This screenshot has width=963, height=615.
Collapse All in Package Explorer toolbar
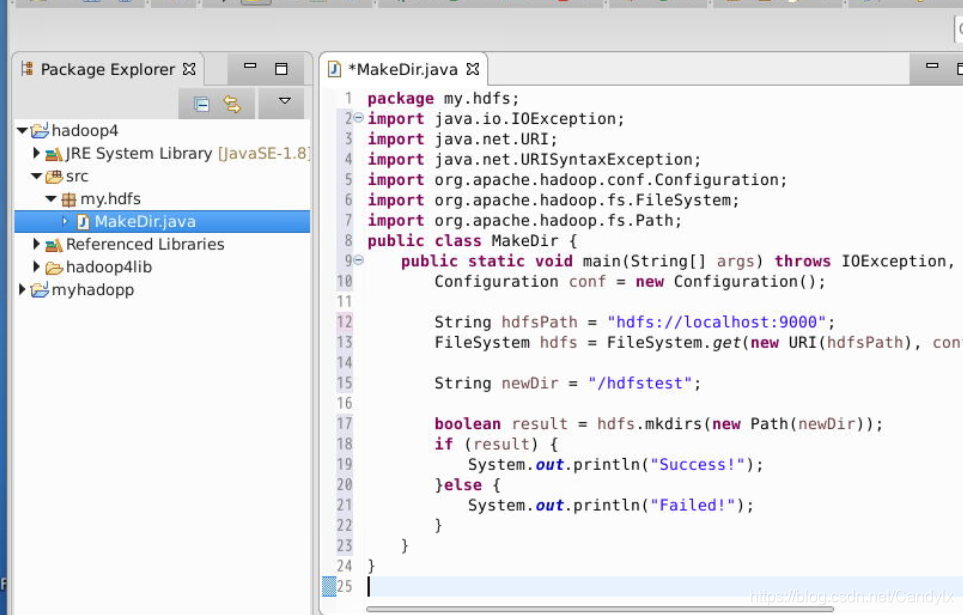pyautogui.click(x=201, y=104)
